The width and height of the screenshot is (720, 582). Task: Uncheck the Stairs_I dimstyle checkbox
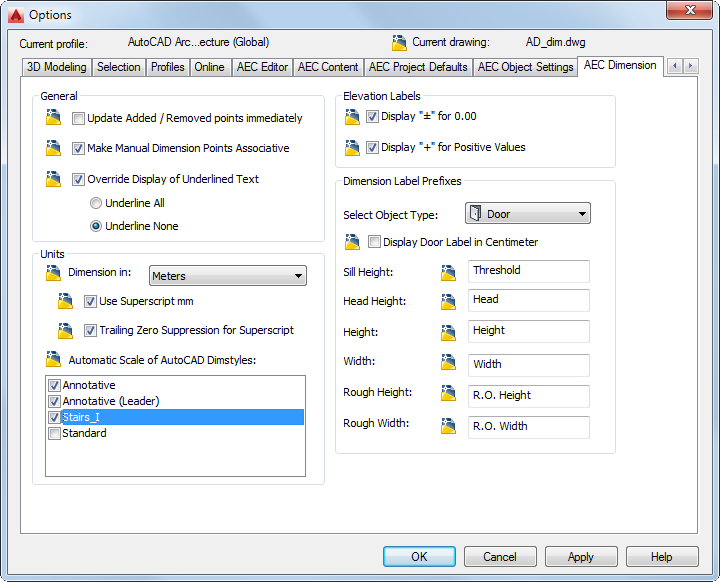coord(54,417)
